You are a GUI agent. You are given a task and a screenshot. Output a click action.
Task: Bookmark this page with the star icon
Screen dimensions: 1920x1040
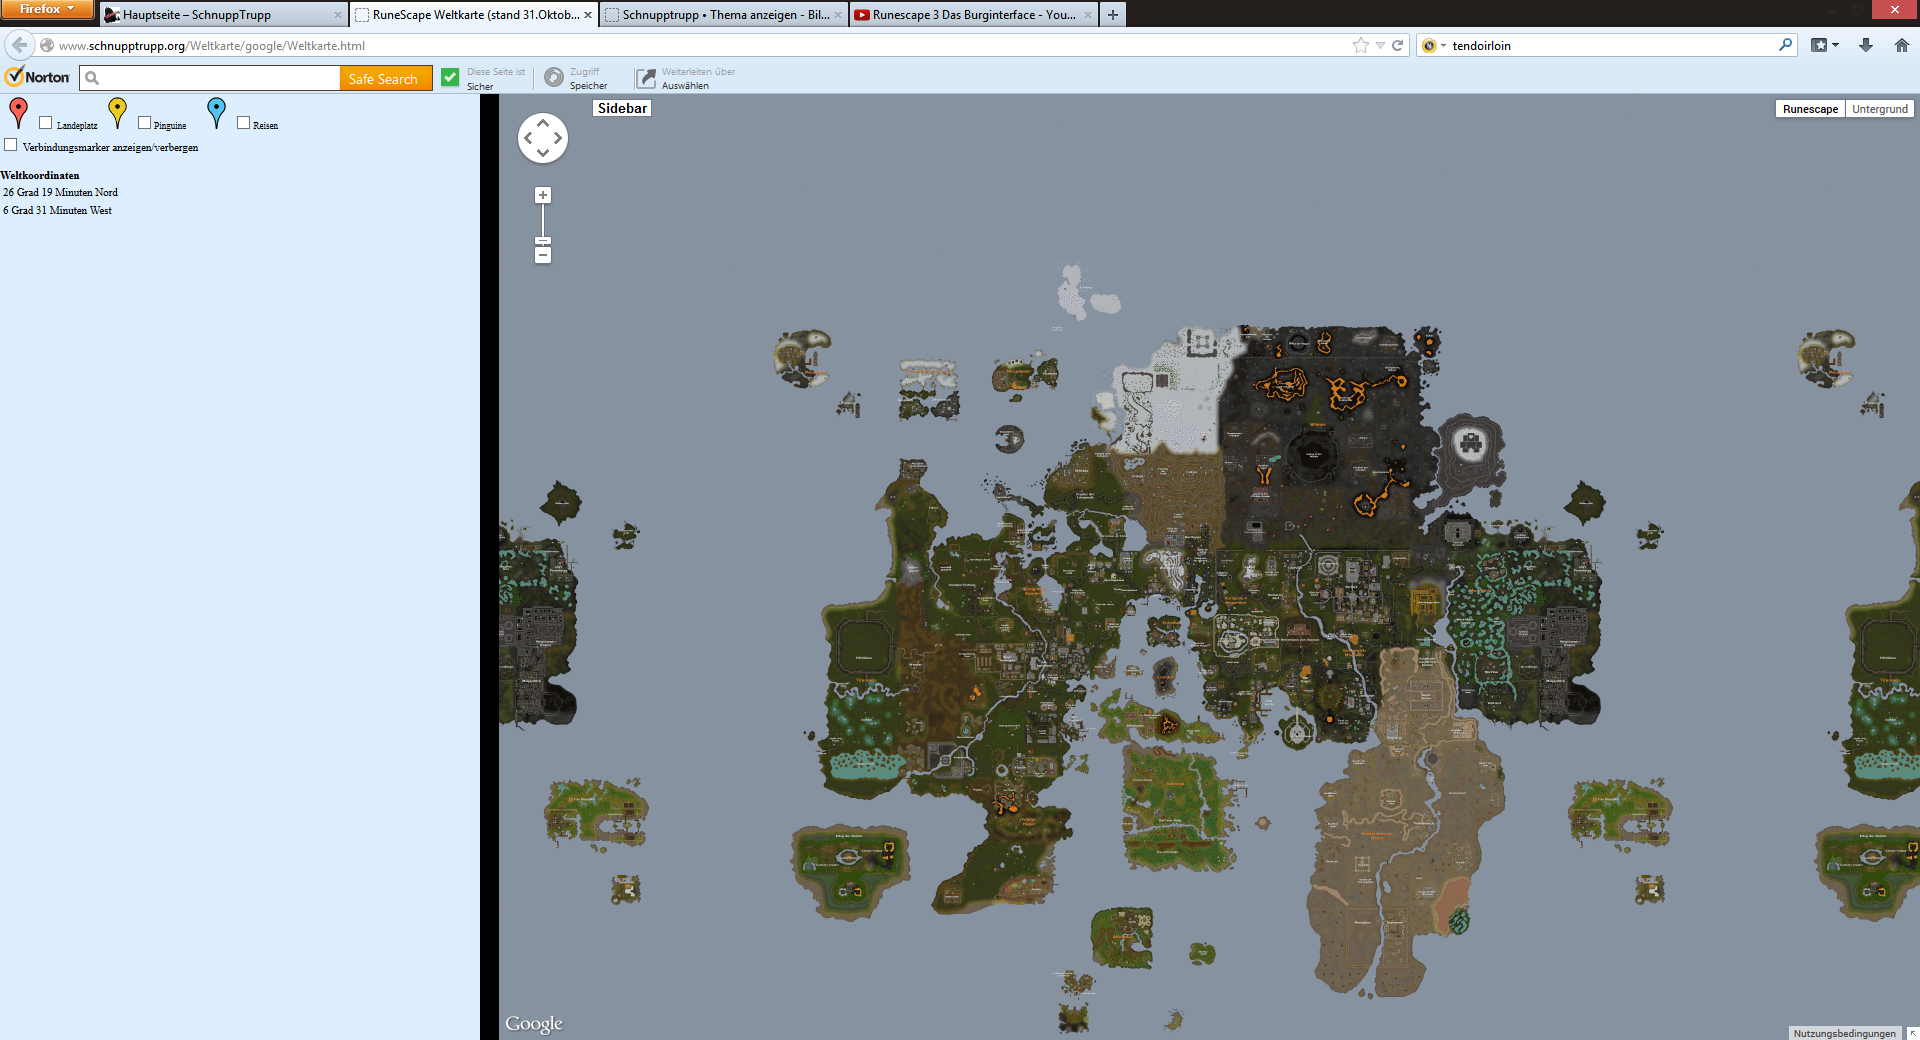(1360, 45)
